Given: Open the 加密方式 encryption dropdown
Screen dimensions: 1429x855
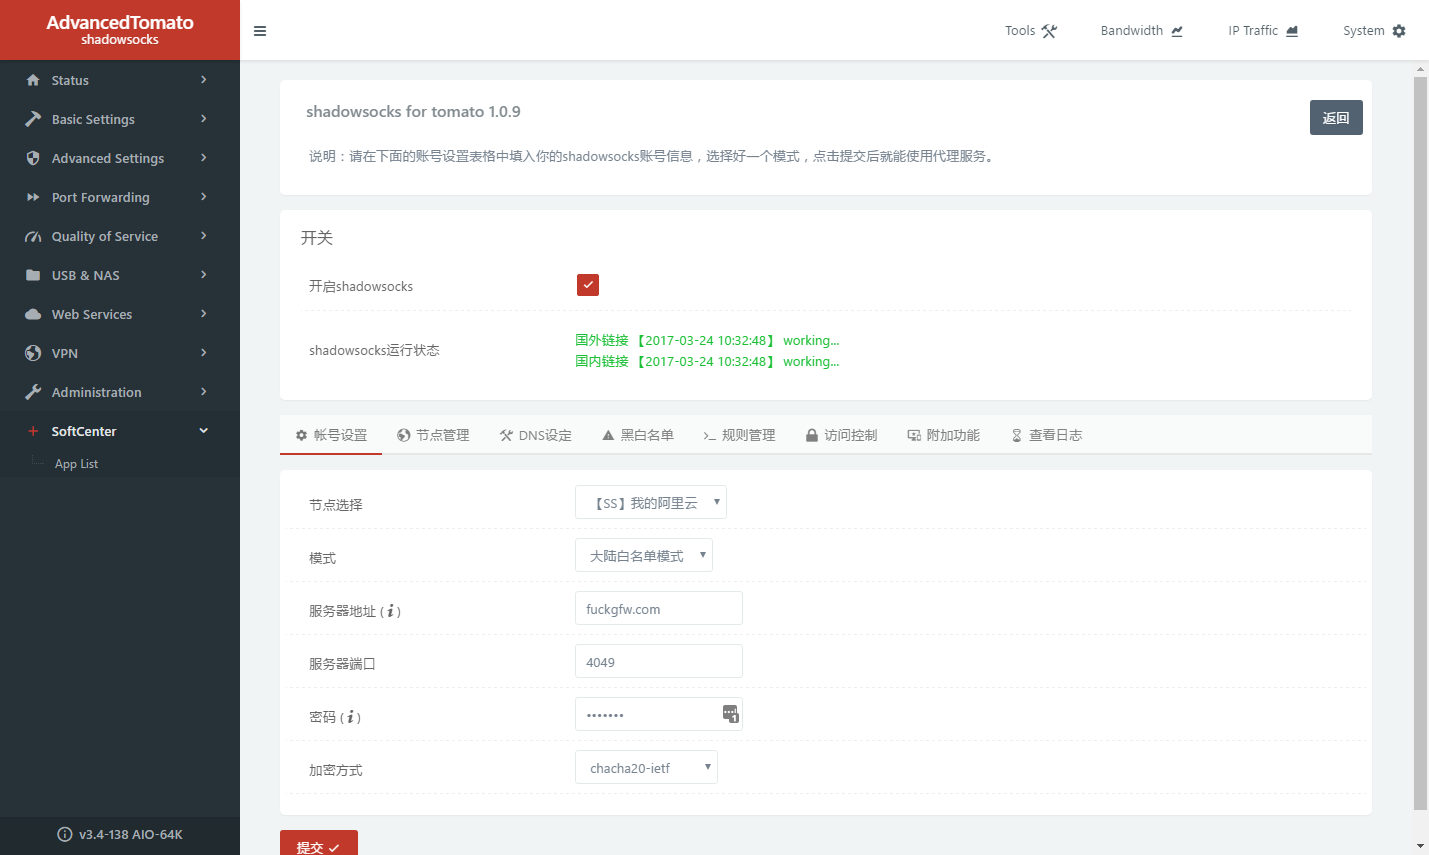Looking at the screenshot, I should (x=646, y=768).
